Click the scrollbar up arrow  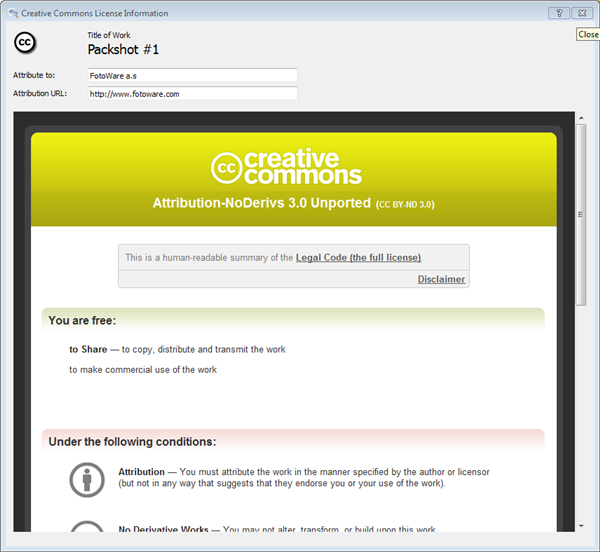[581, 118]
